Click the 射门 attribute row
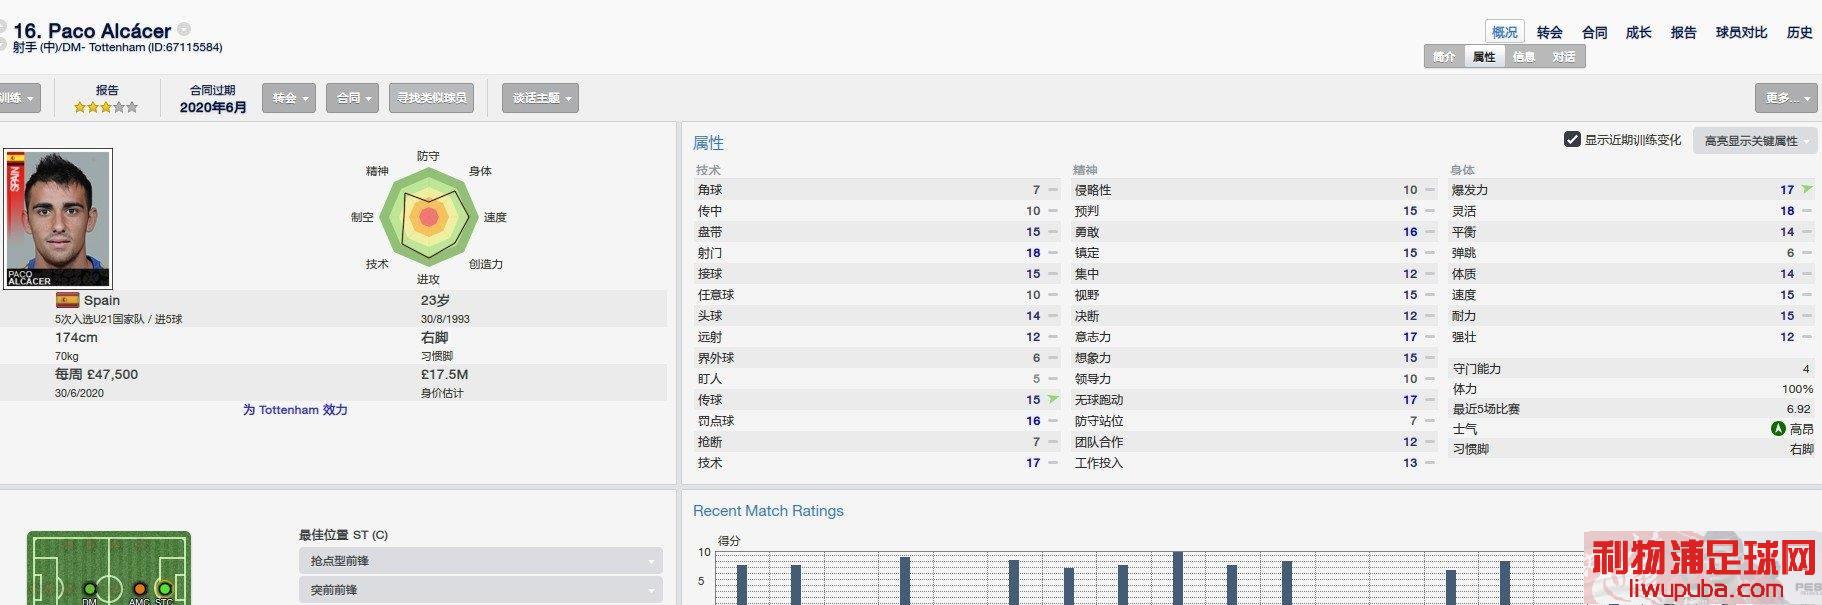 point(877,253)
